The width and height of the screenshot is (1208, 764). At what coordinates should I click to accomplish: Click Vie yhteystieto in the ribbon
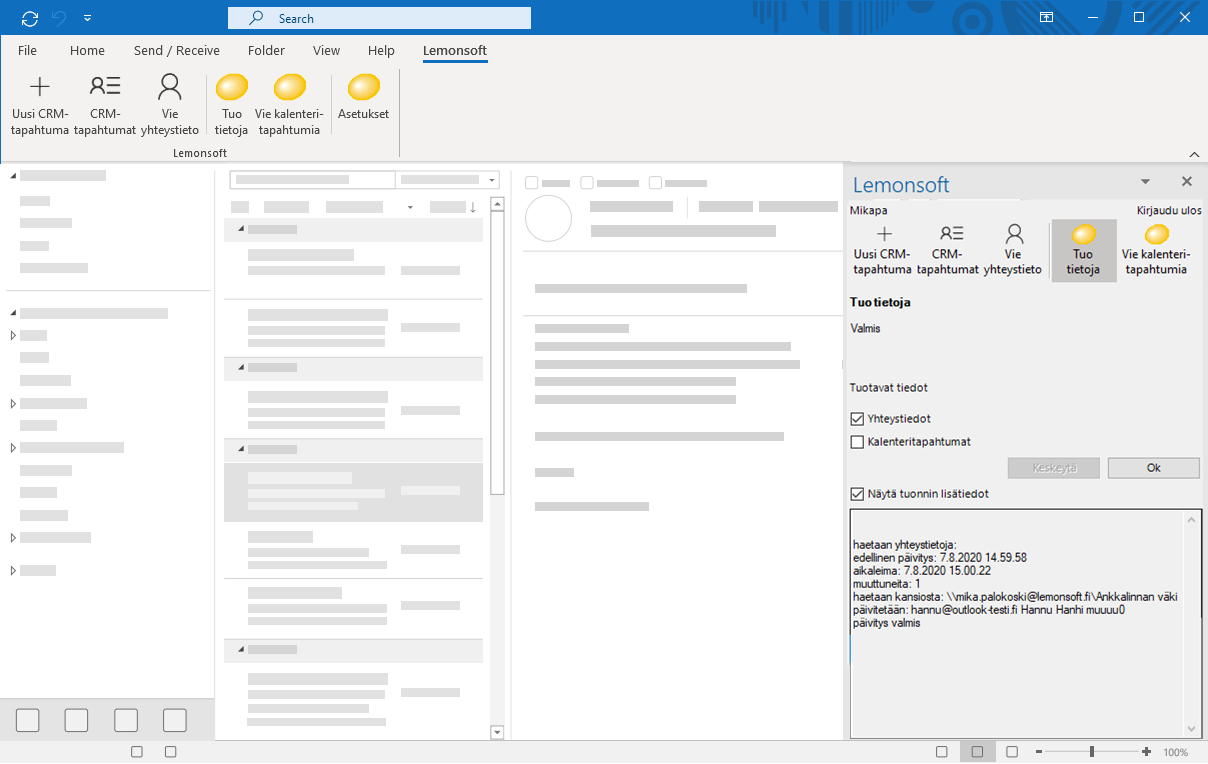170,105
